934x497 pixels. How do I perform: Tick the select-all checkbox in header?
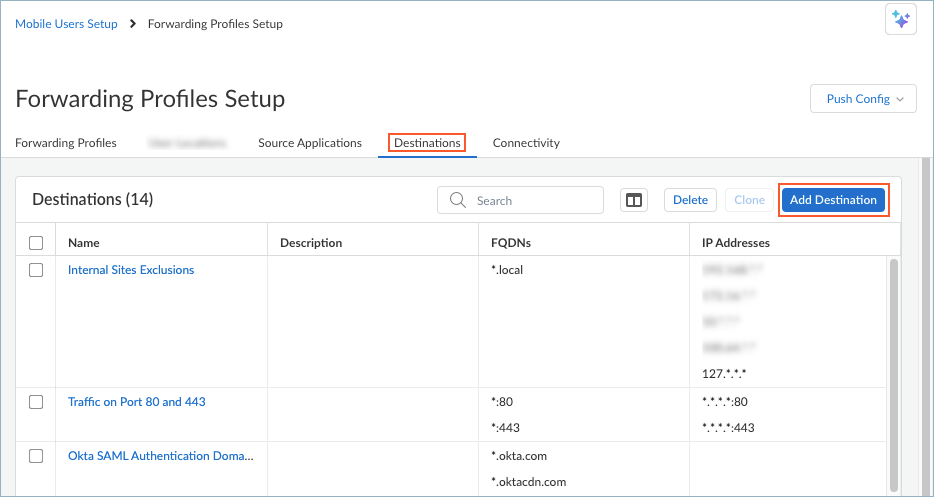[36, 242]
